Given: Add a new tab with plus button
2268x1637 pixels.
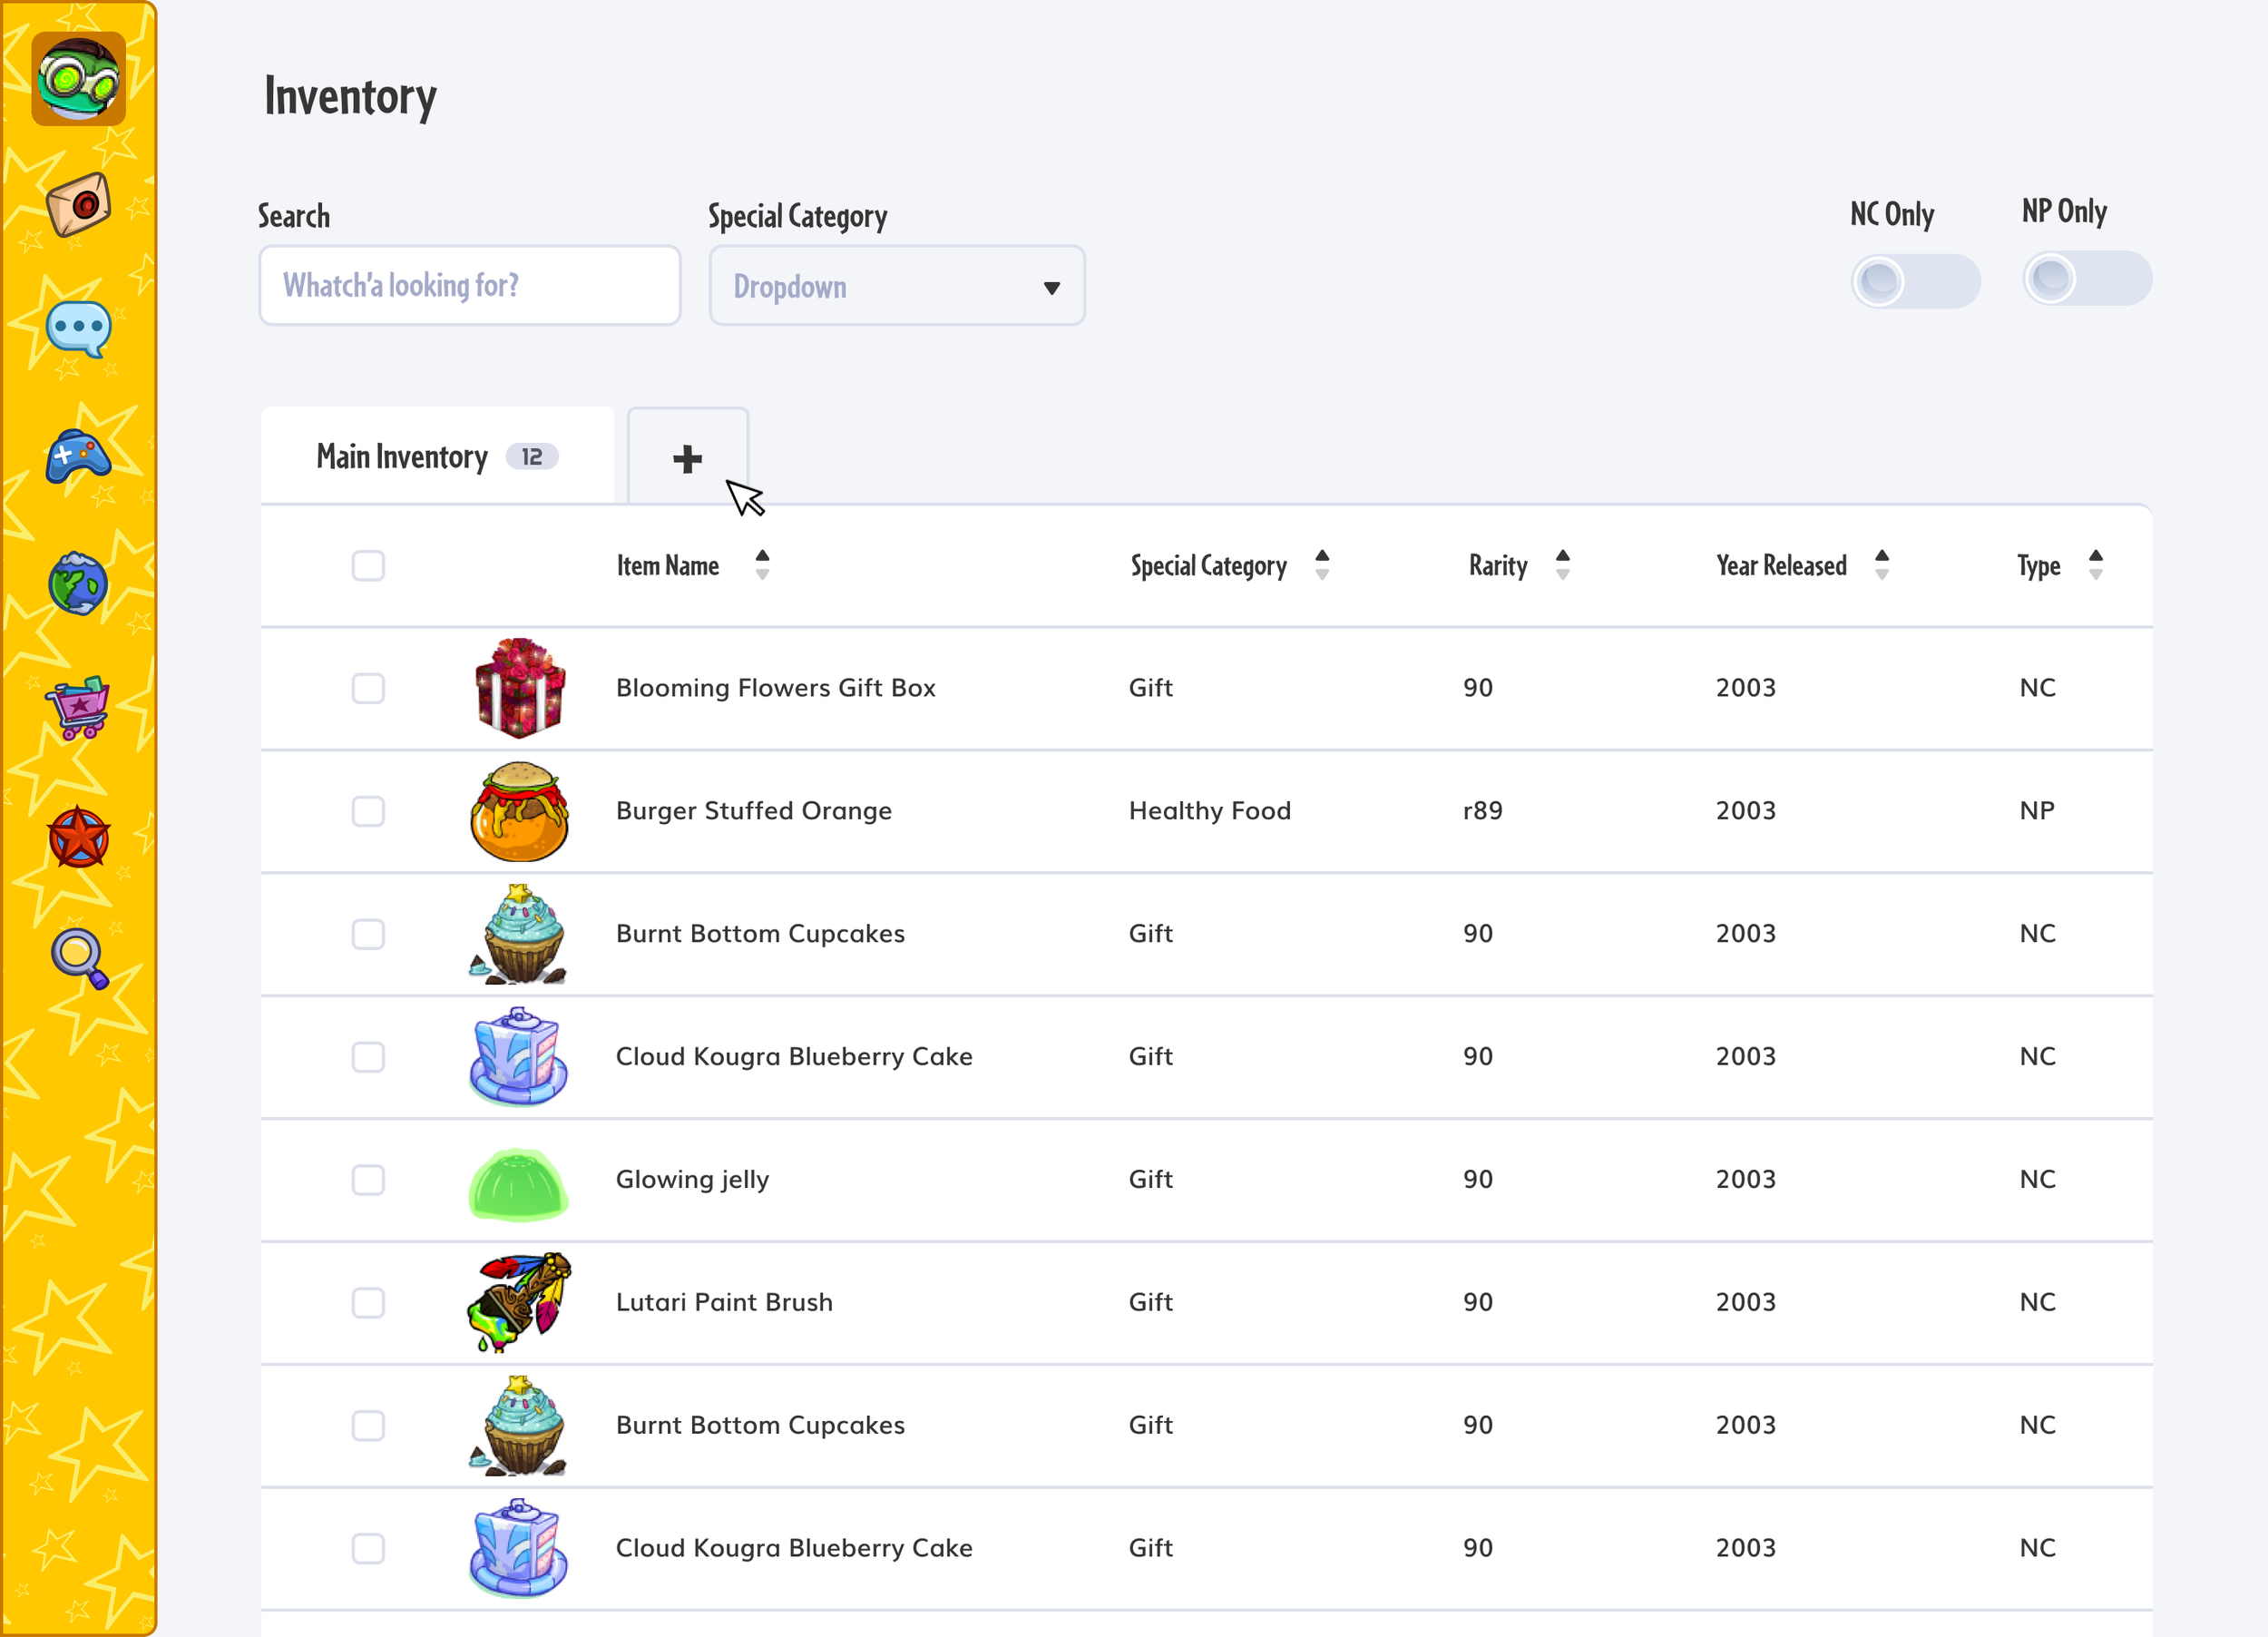Looking at the screenshot, I should (x=687, y=459).
